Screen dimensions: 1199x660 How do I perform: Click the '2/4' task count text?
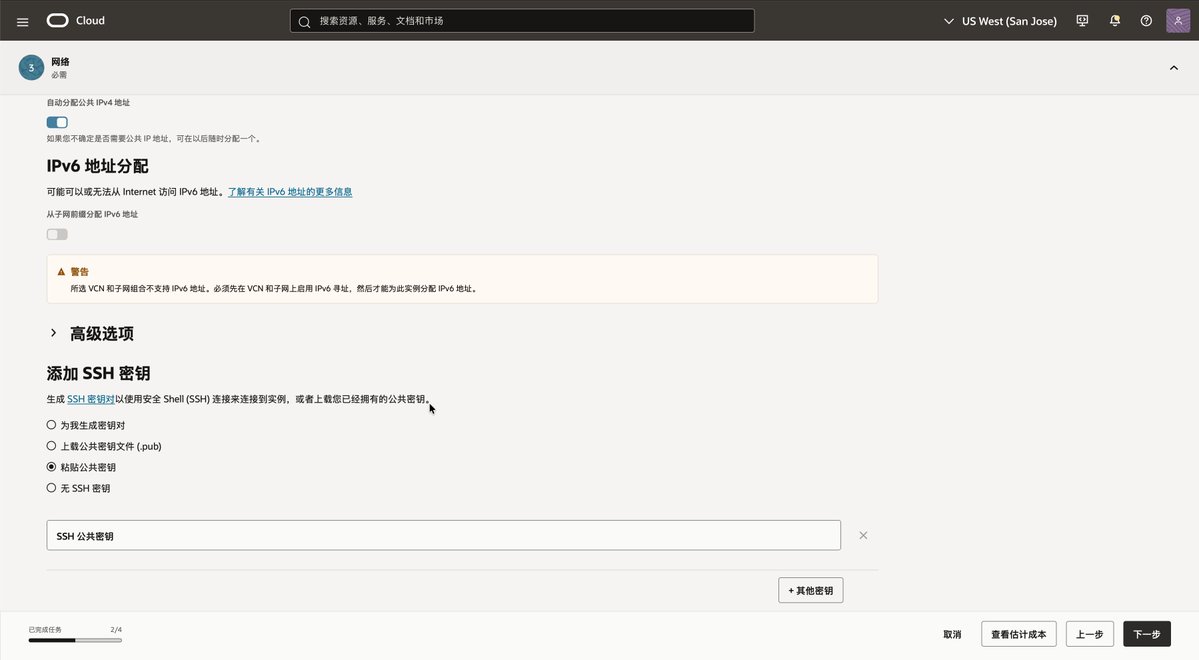116,629
